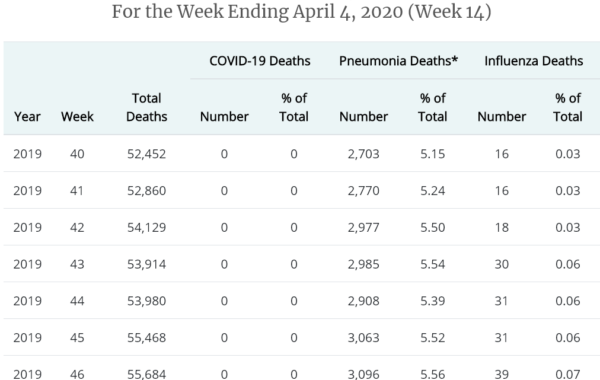Select influenza percent 0.07 in week 46
600x380 pixels.
point(568,373)
